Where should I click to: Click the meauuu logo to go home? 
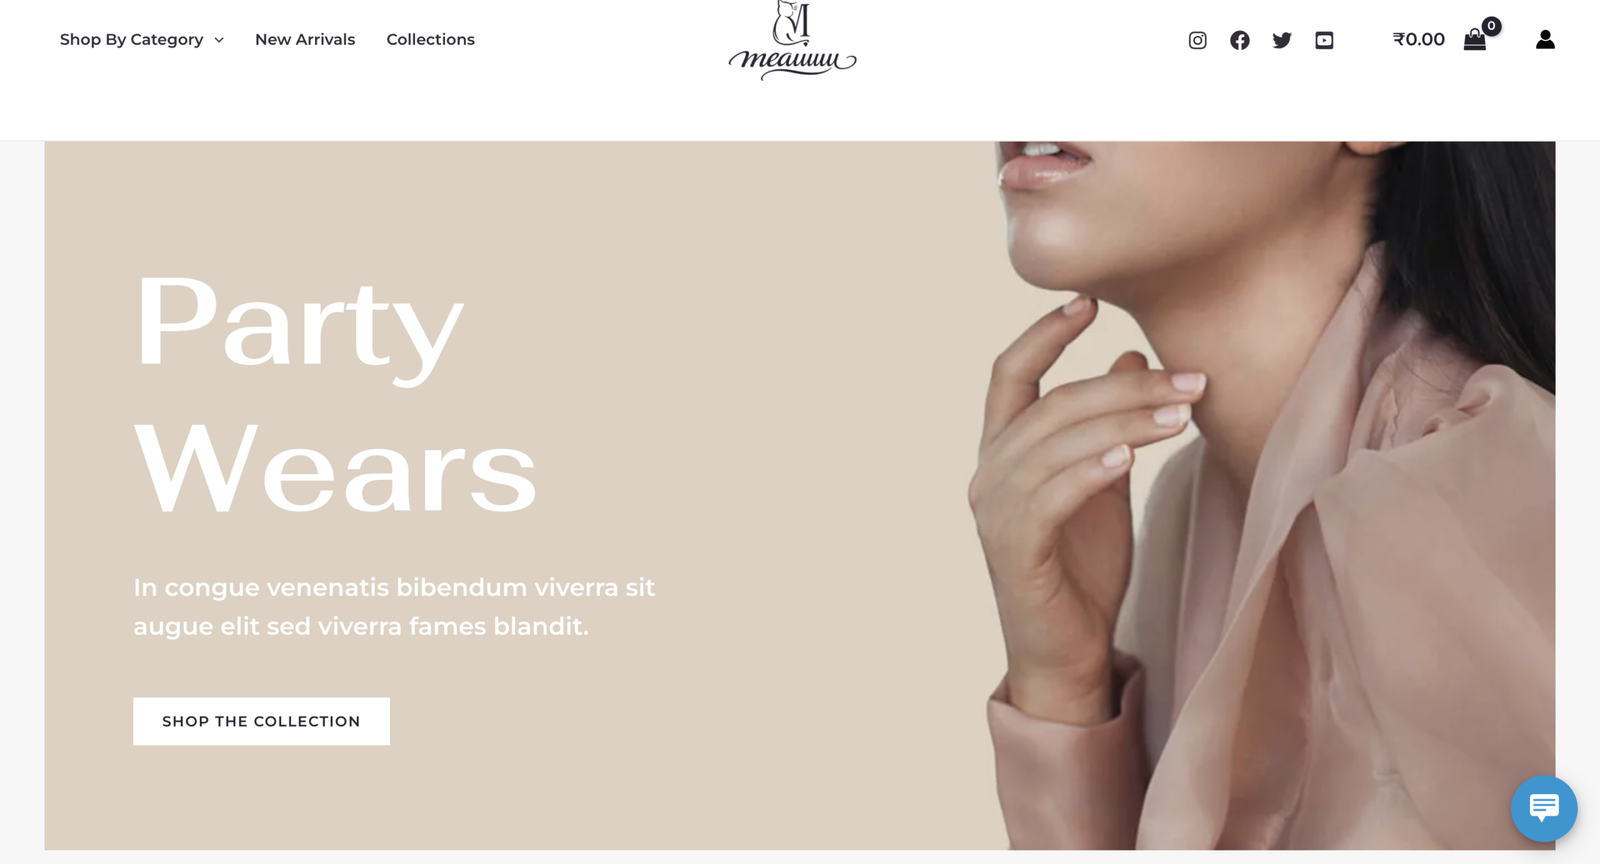792,40
